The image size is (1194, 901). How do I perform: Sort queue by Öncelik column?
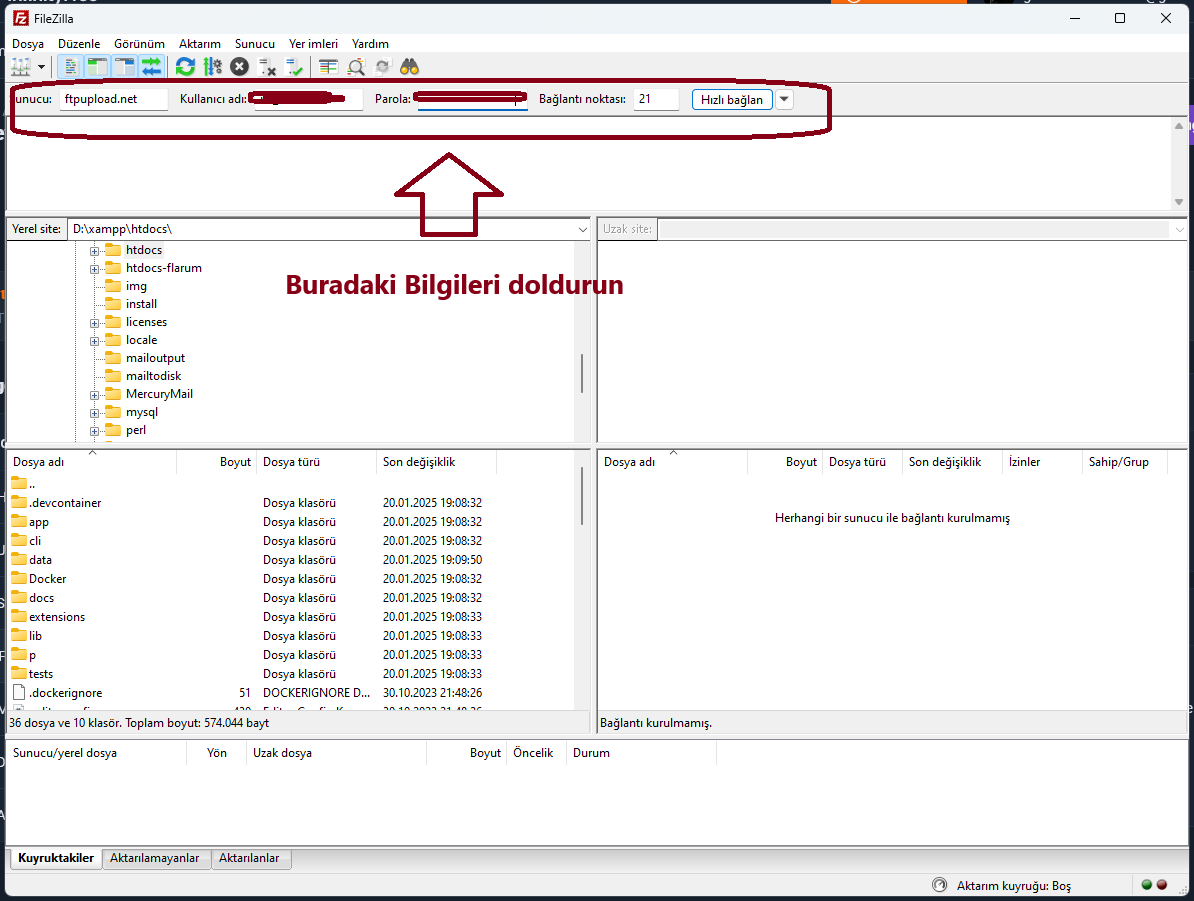click(x=534, y=753)
